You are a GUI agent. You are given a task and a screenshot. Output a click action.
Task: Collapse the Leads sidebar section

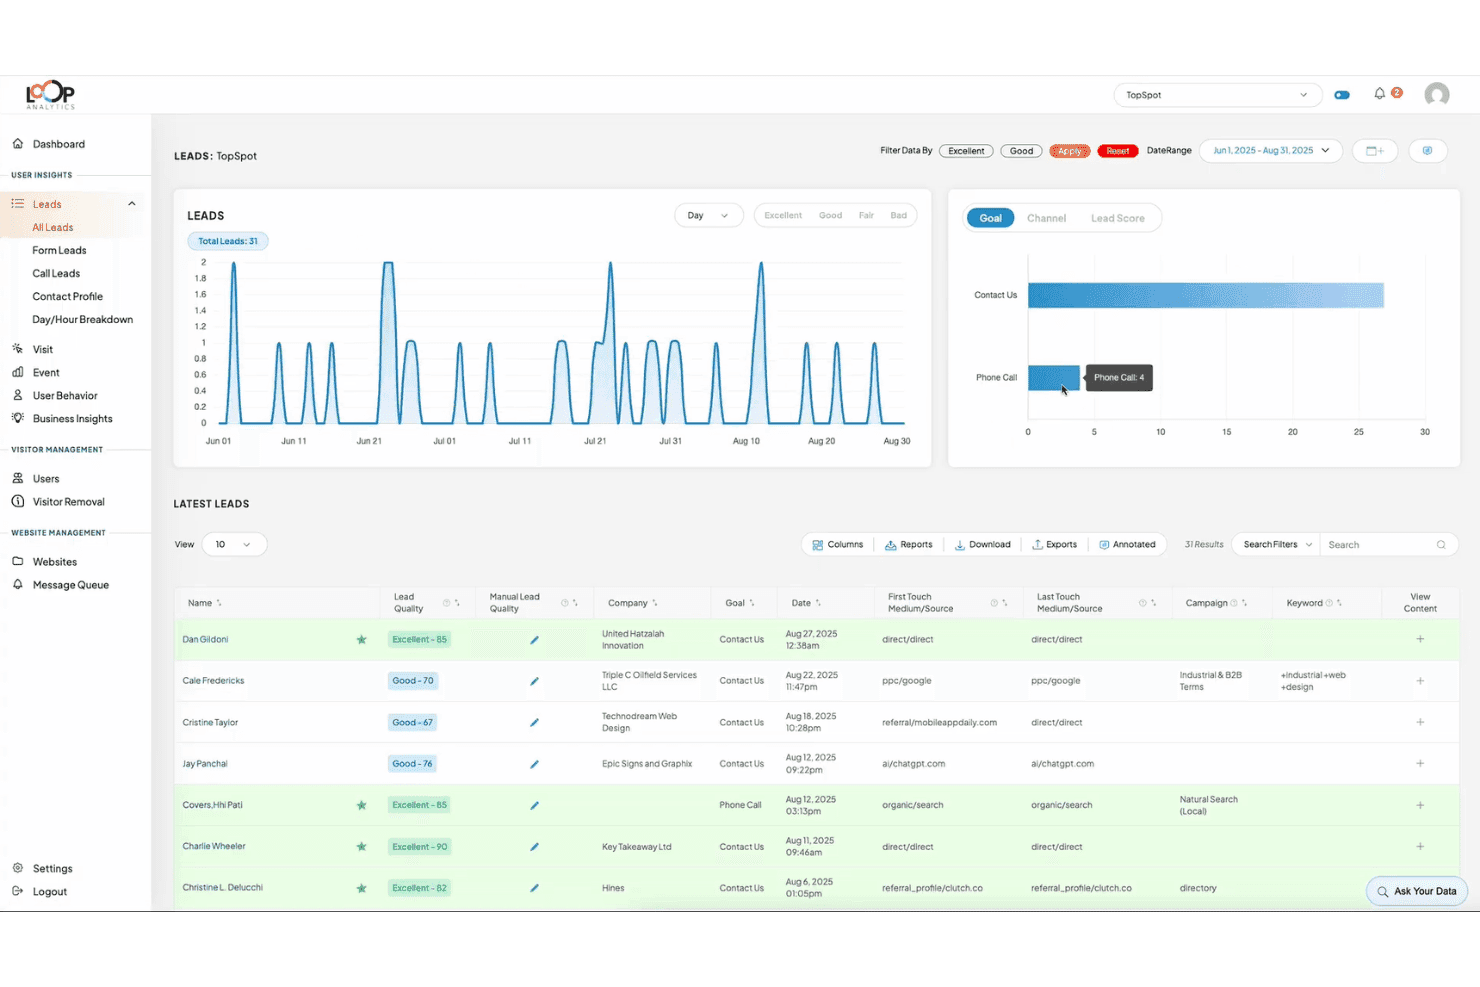pyautogui.click(x=131, y=204)
